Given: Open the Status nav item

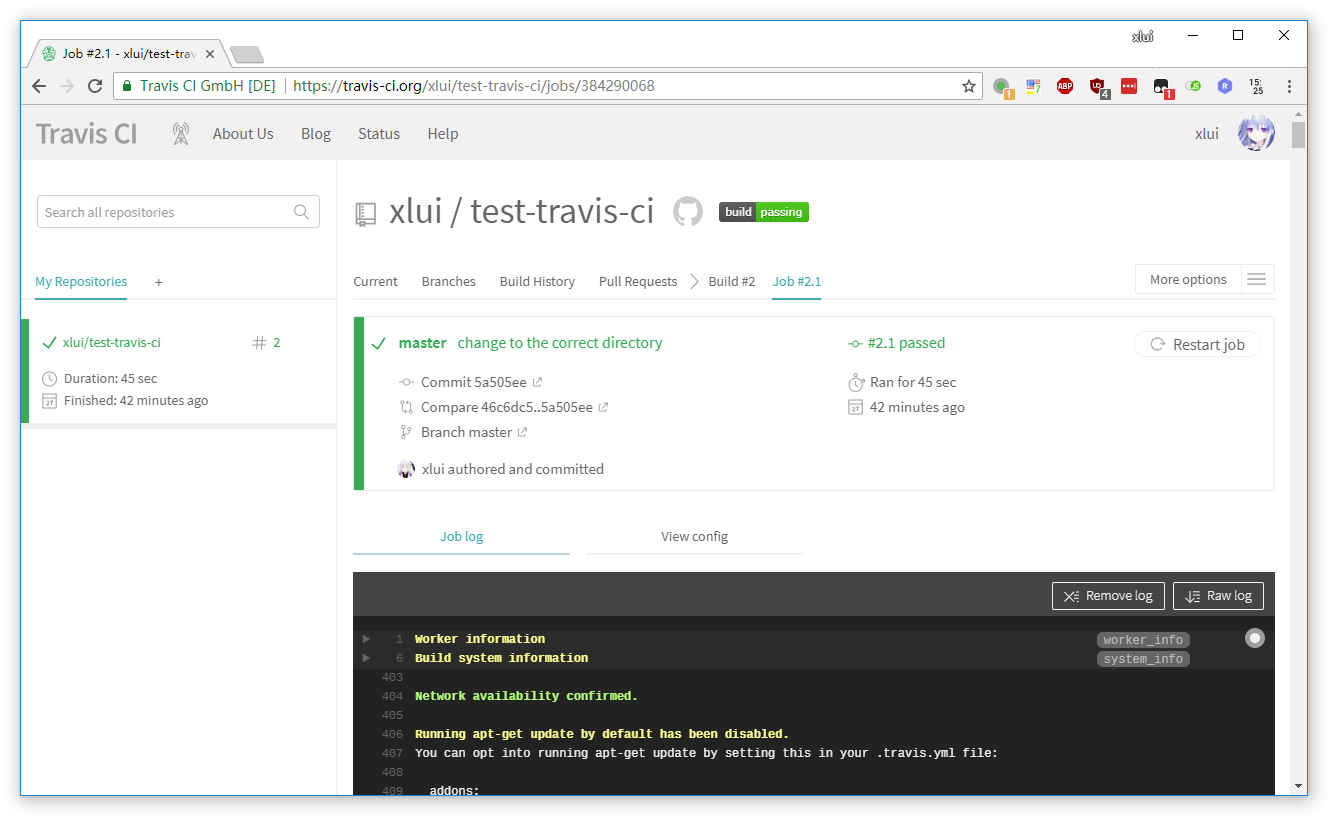Looking at the screenshot, I should pyautogui.click(x=379, y=134).
